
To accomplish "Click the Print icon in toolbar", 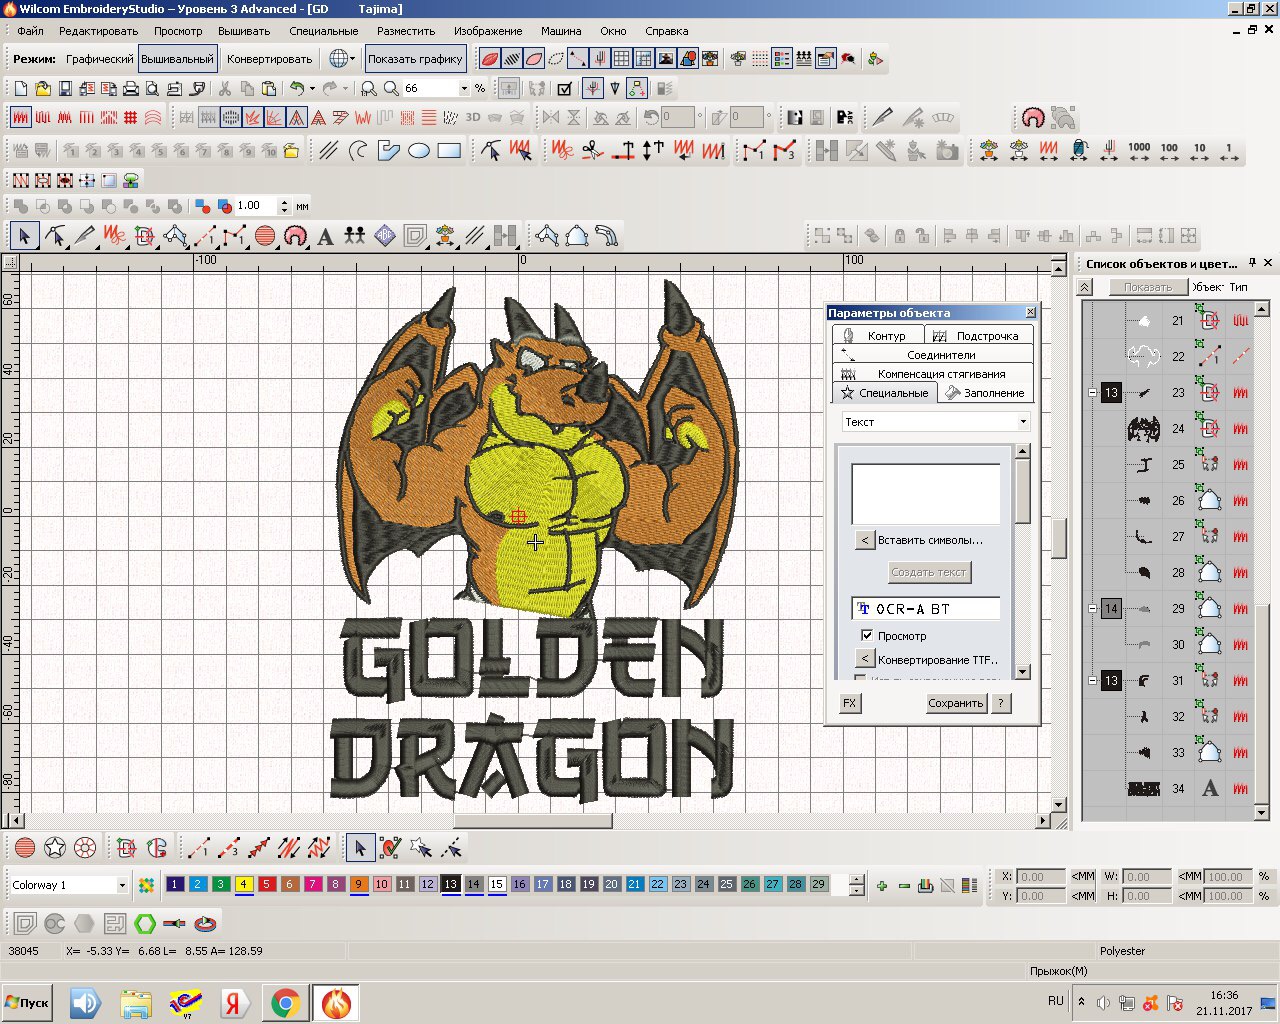I will click(x=131, y=89).
